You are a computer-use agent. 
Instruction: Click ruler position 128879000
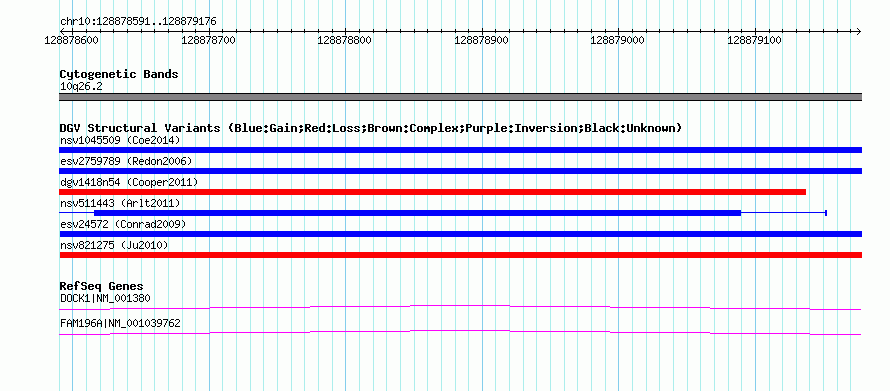point(618,41)
